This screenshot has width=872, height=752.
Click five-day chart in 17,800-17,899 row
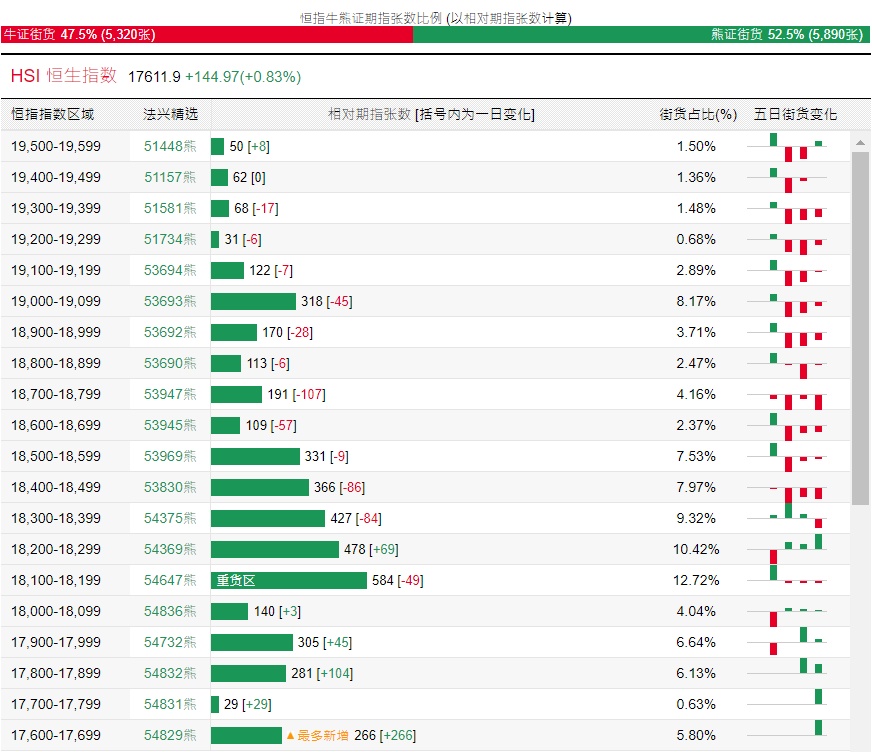(787, 666)
